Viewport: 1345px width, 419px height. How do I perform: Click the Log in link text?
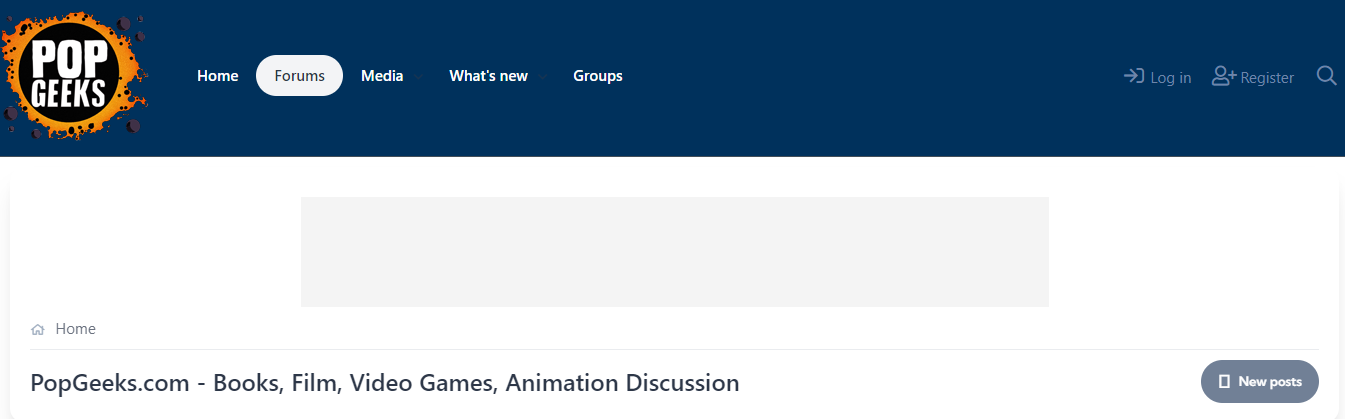[1171, 78]
